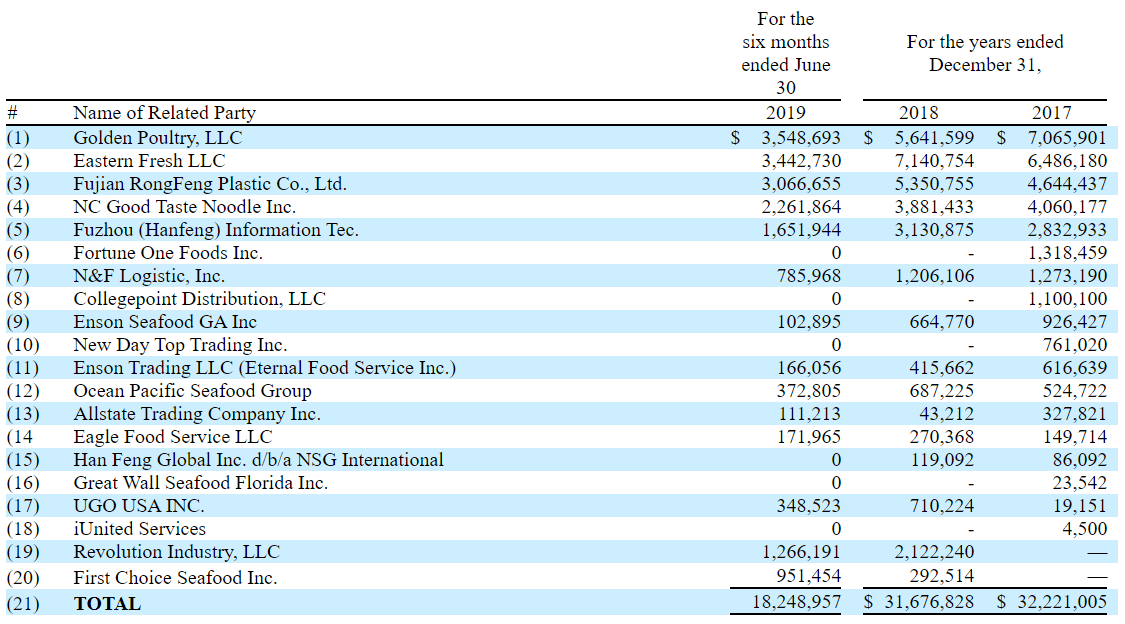This screenshot has height=624, width=1125.
Task: Click Fujian RongFeng 2019 value 3,066,655
Action: pos(801,184)
